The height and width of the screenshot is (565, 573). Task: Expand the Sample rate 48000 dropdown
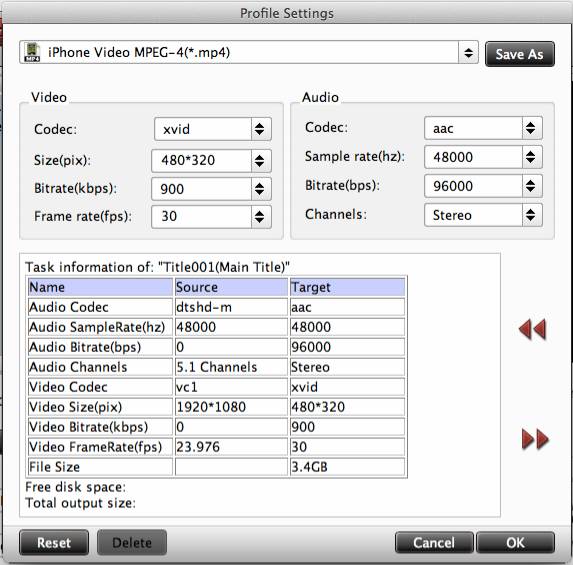pyautogui.click(x=483, y=157)
